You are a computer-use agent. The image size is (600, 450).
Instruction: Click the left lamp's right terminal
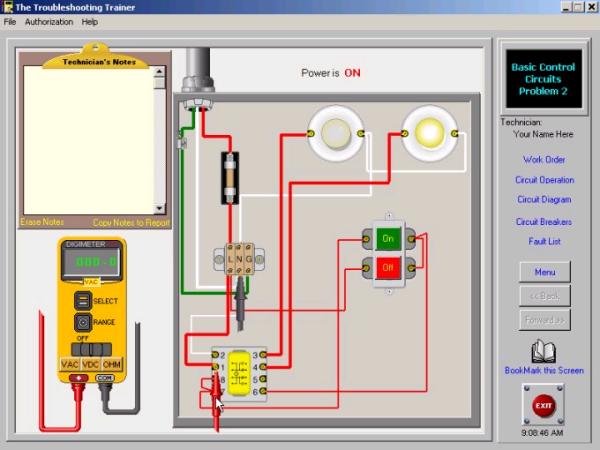click(360, 133)
